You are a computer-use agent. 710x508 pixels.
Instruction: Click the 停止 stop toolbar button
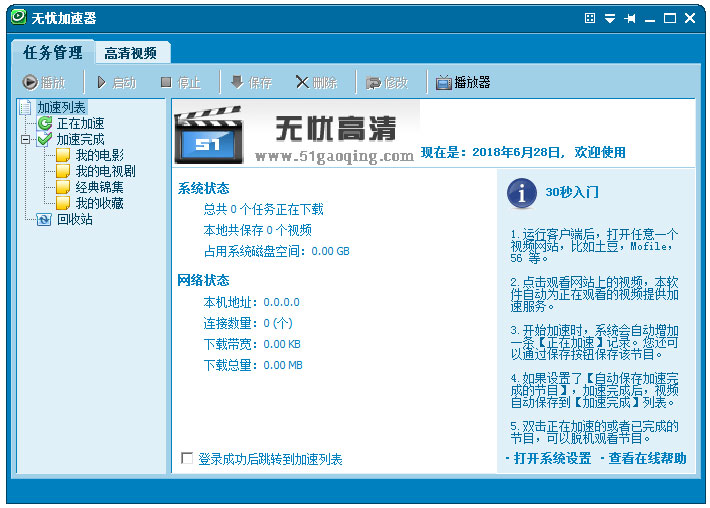[181, 82]
